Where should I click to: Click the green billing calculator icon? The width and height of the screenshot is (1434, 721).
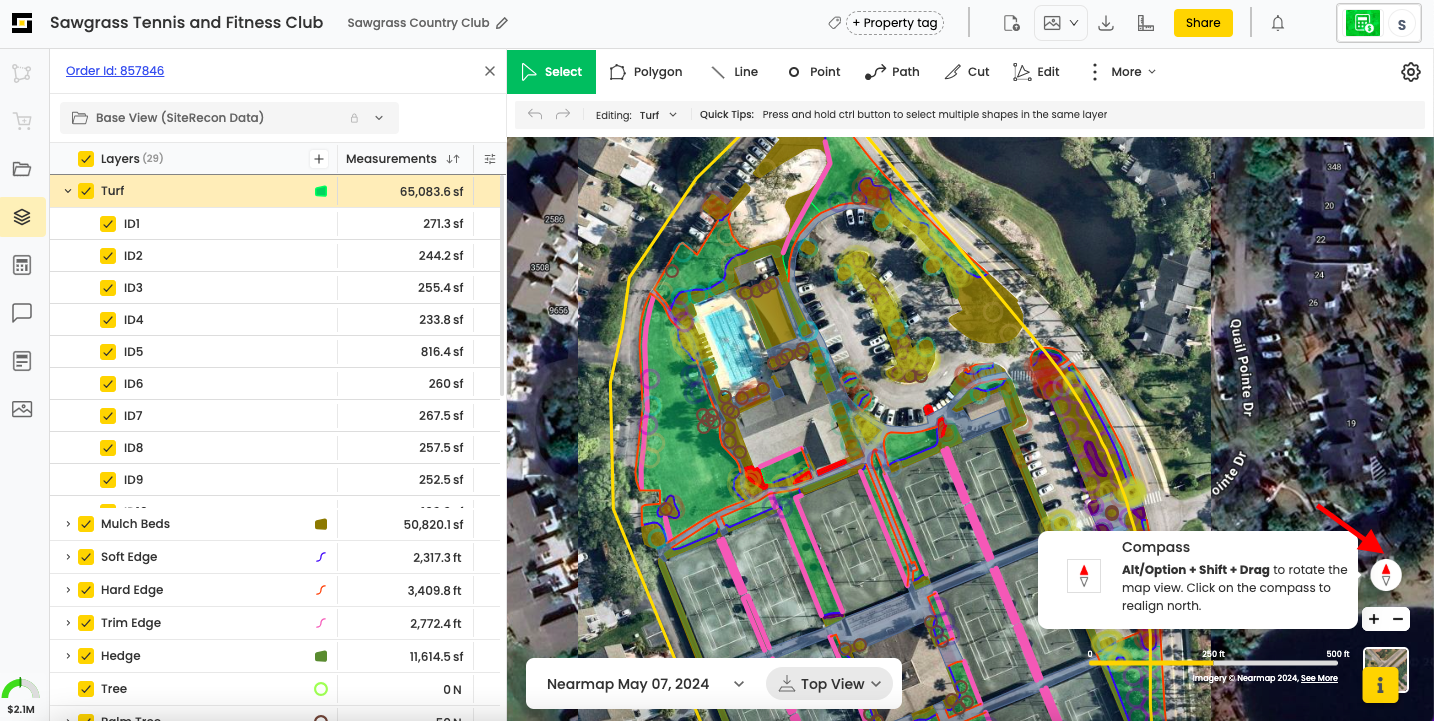(1362, 23)
